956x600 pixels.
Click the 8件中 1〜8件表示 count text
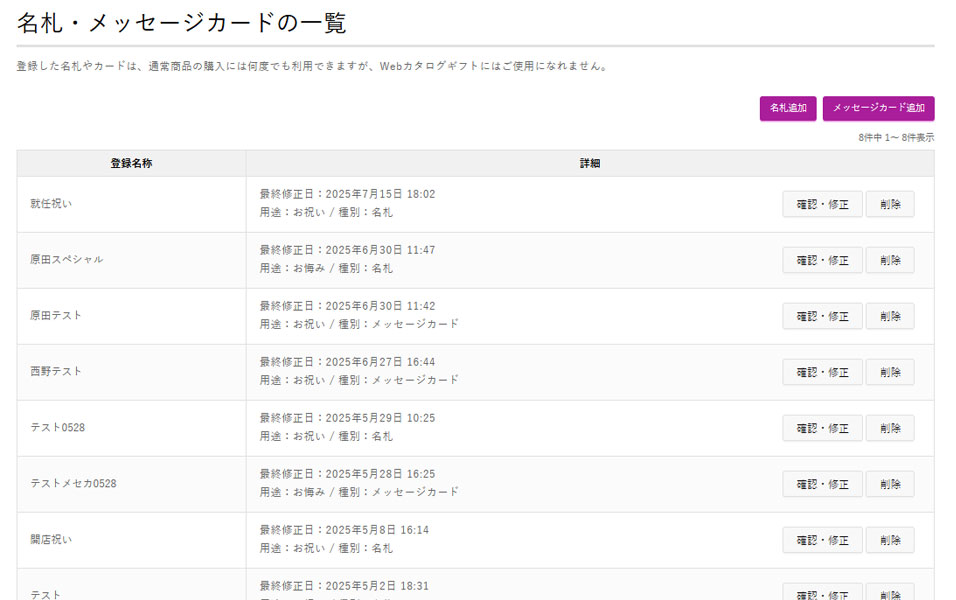click(x=895, y=138)
